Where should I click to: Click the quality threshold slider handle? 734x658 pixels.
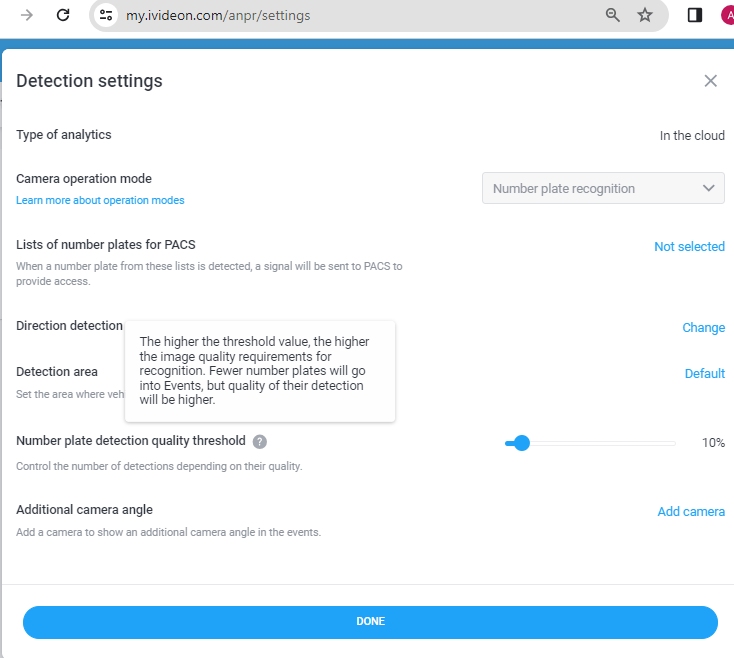coord(521,443)
